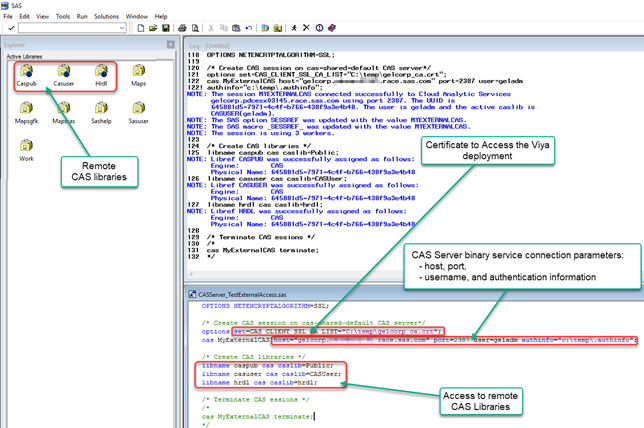The width and height of the screenshot is (644, 428).
Task: Close the Explorer panel
Action: pyautogui.click(x=170, y=45)
